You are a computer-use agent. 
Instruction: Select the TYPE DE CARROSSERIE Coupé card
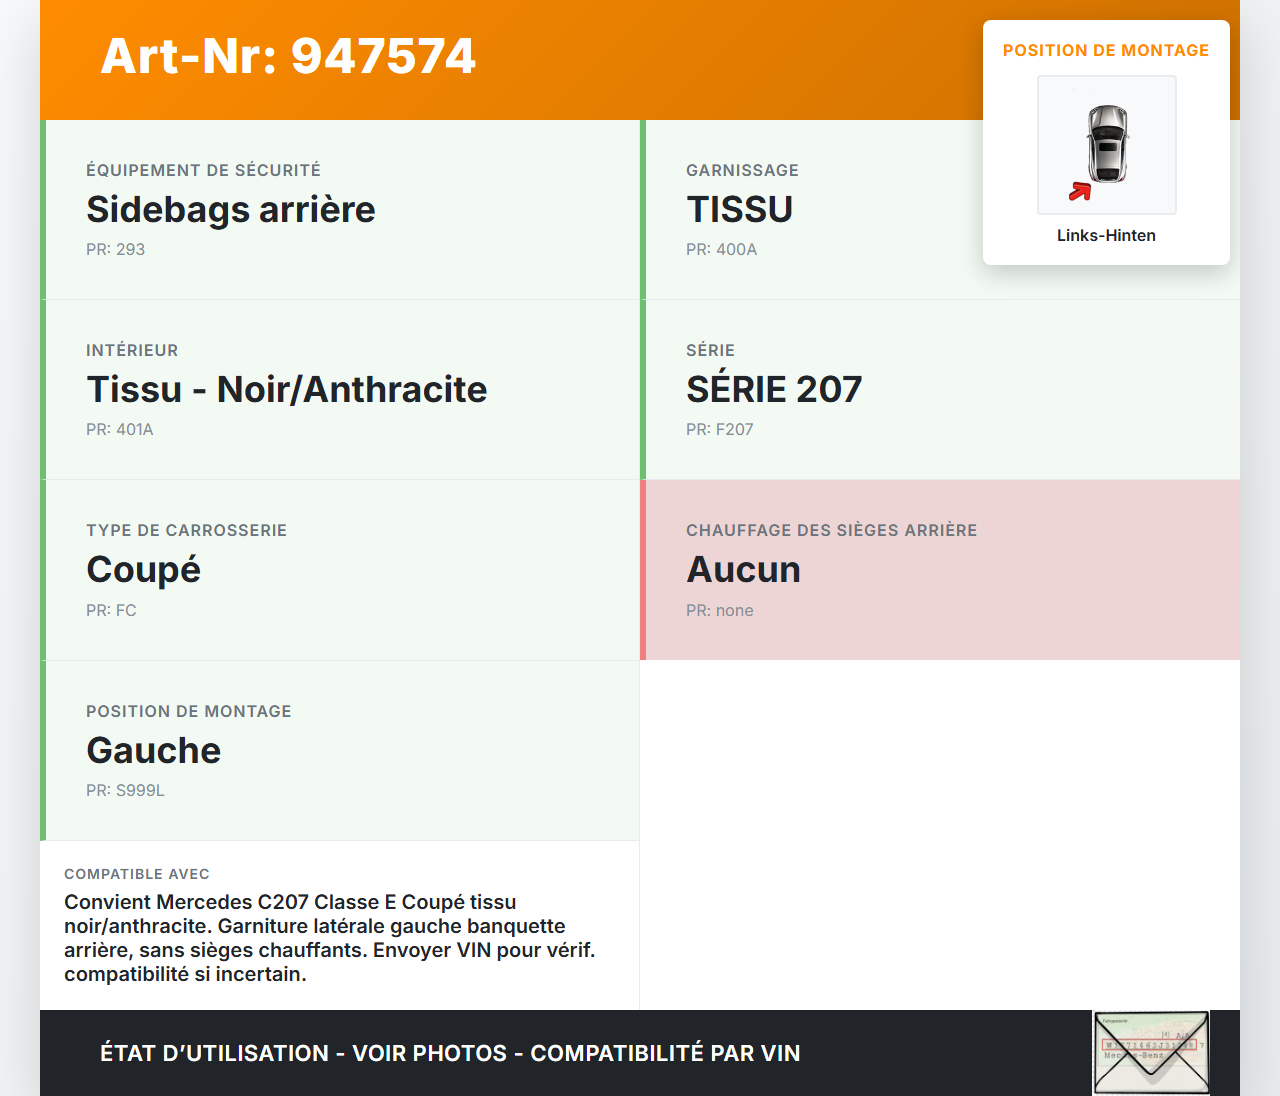(340, 570)
